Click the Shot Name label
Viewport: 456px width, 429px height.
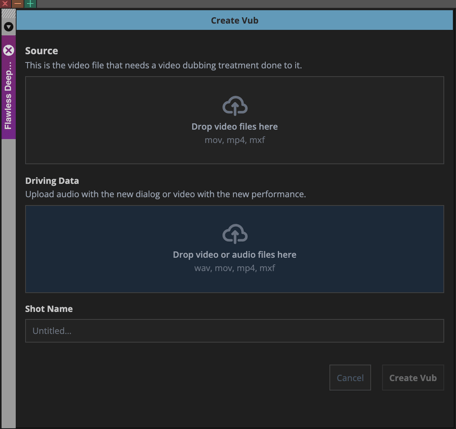tap(49, 309)
